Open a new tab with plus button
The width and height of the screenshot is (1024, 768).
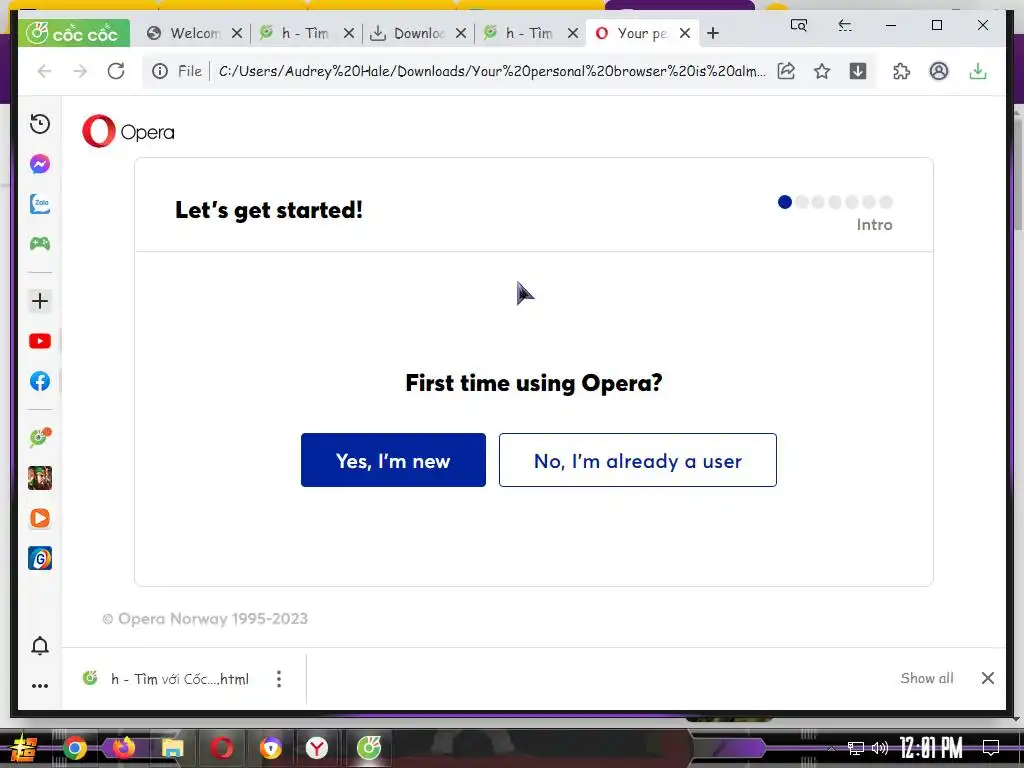[713, 33]
